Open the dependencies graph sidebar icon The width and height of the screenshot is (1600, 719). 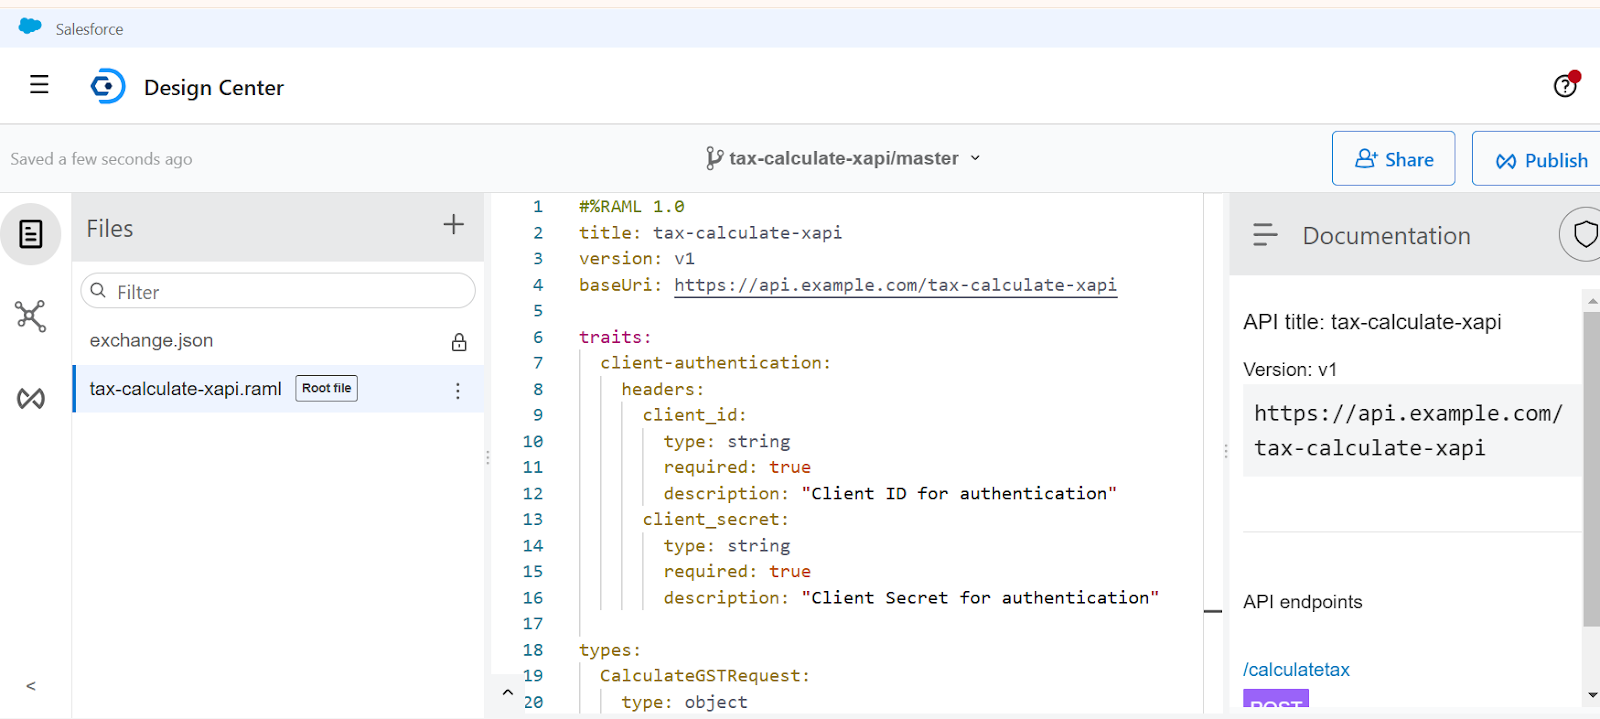pos(31,316)
